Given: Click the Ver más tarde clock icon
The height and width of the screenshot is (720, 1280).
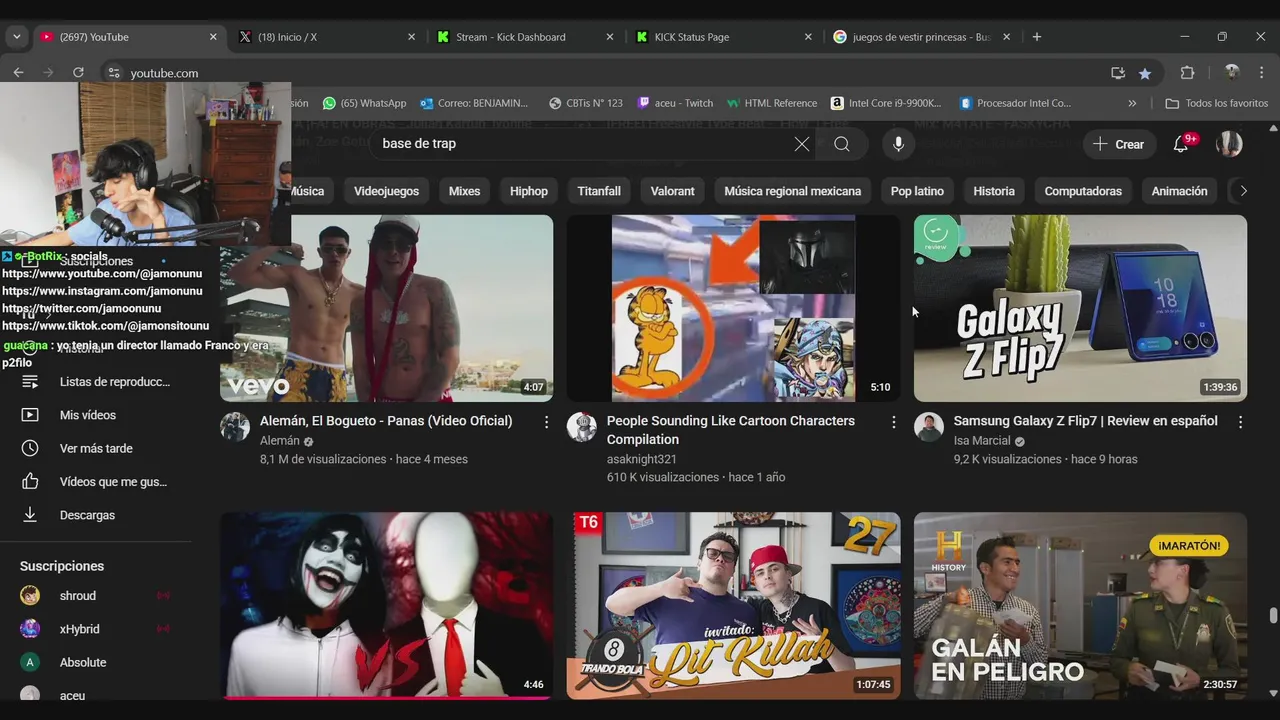Looking at the screenshot, I should tap(30, 448).
